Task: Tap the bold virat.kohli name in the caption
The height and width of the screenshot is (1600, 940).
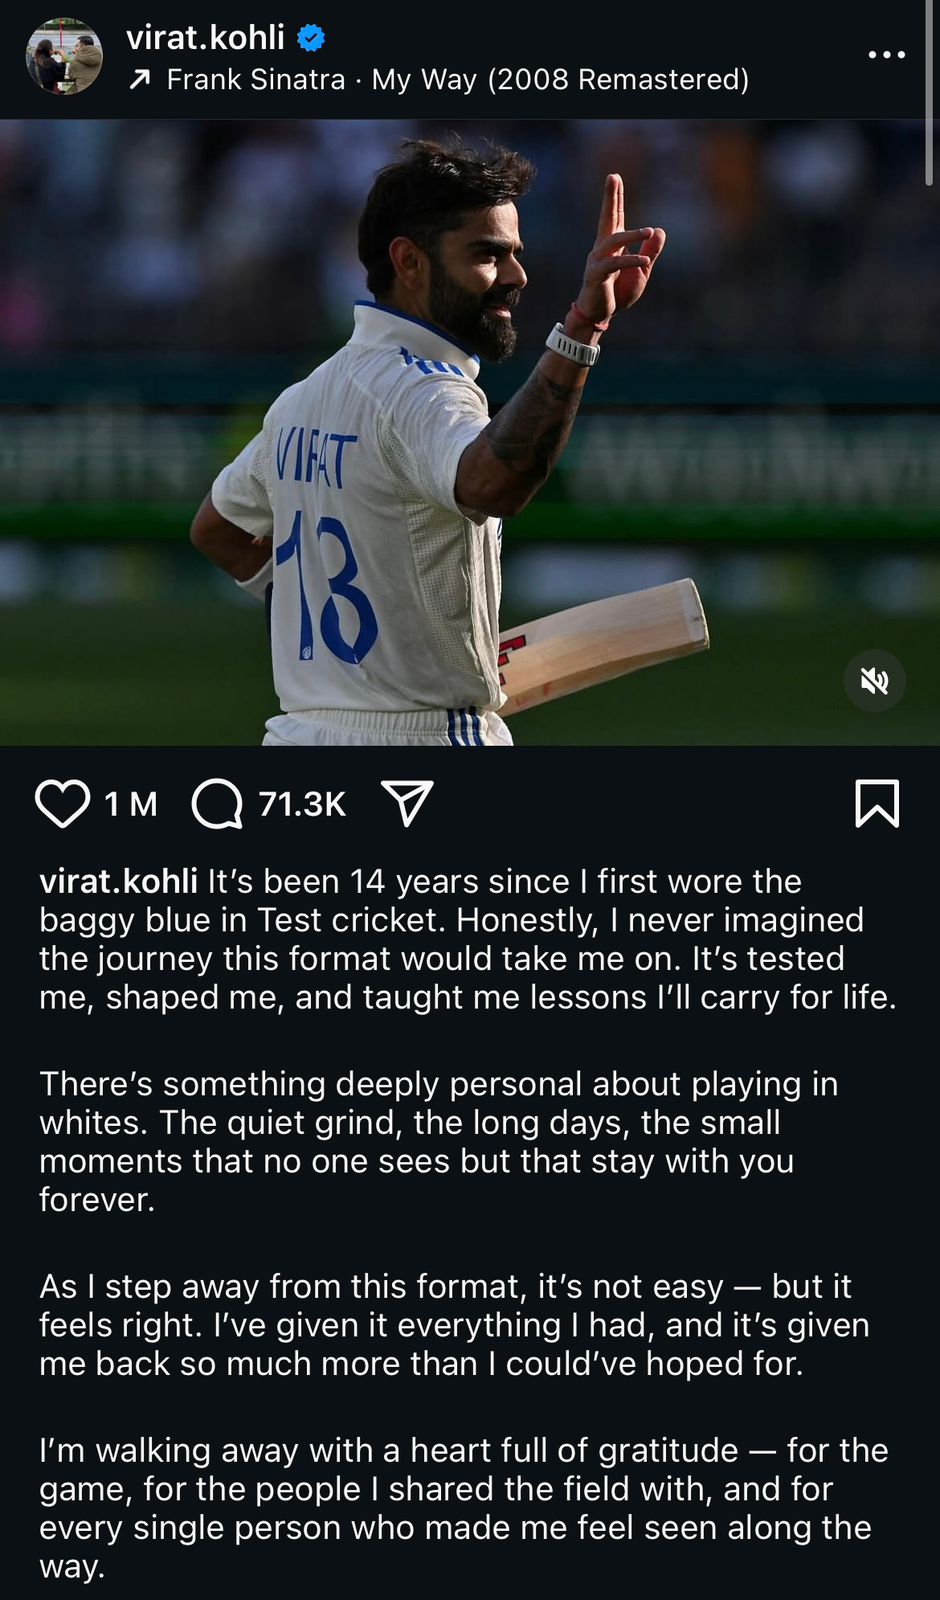Action: point(118,881)
